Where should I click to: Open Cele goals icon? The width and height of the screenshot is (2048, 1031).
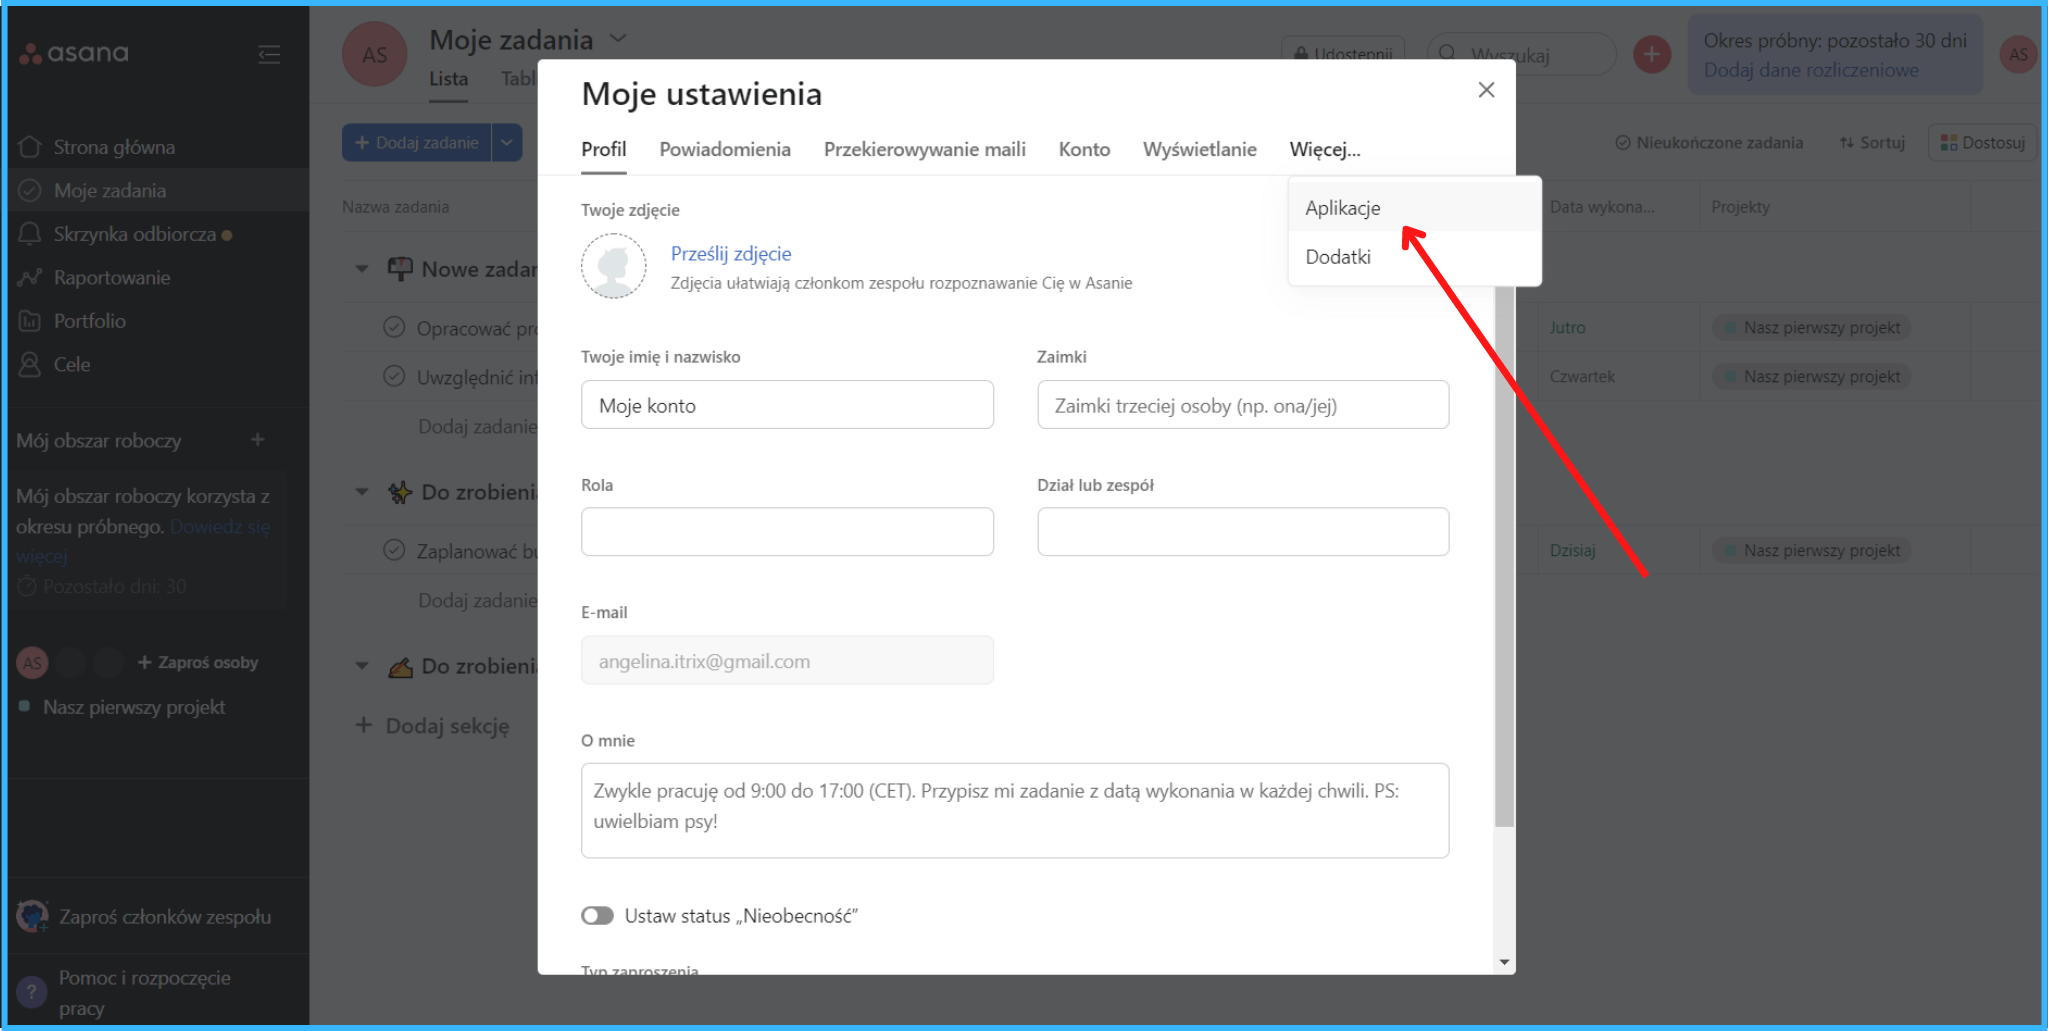pos(30,365)
